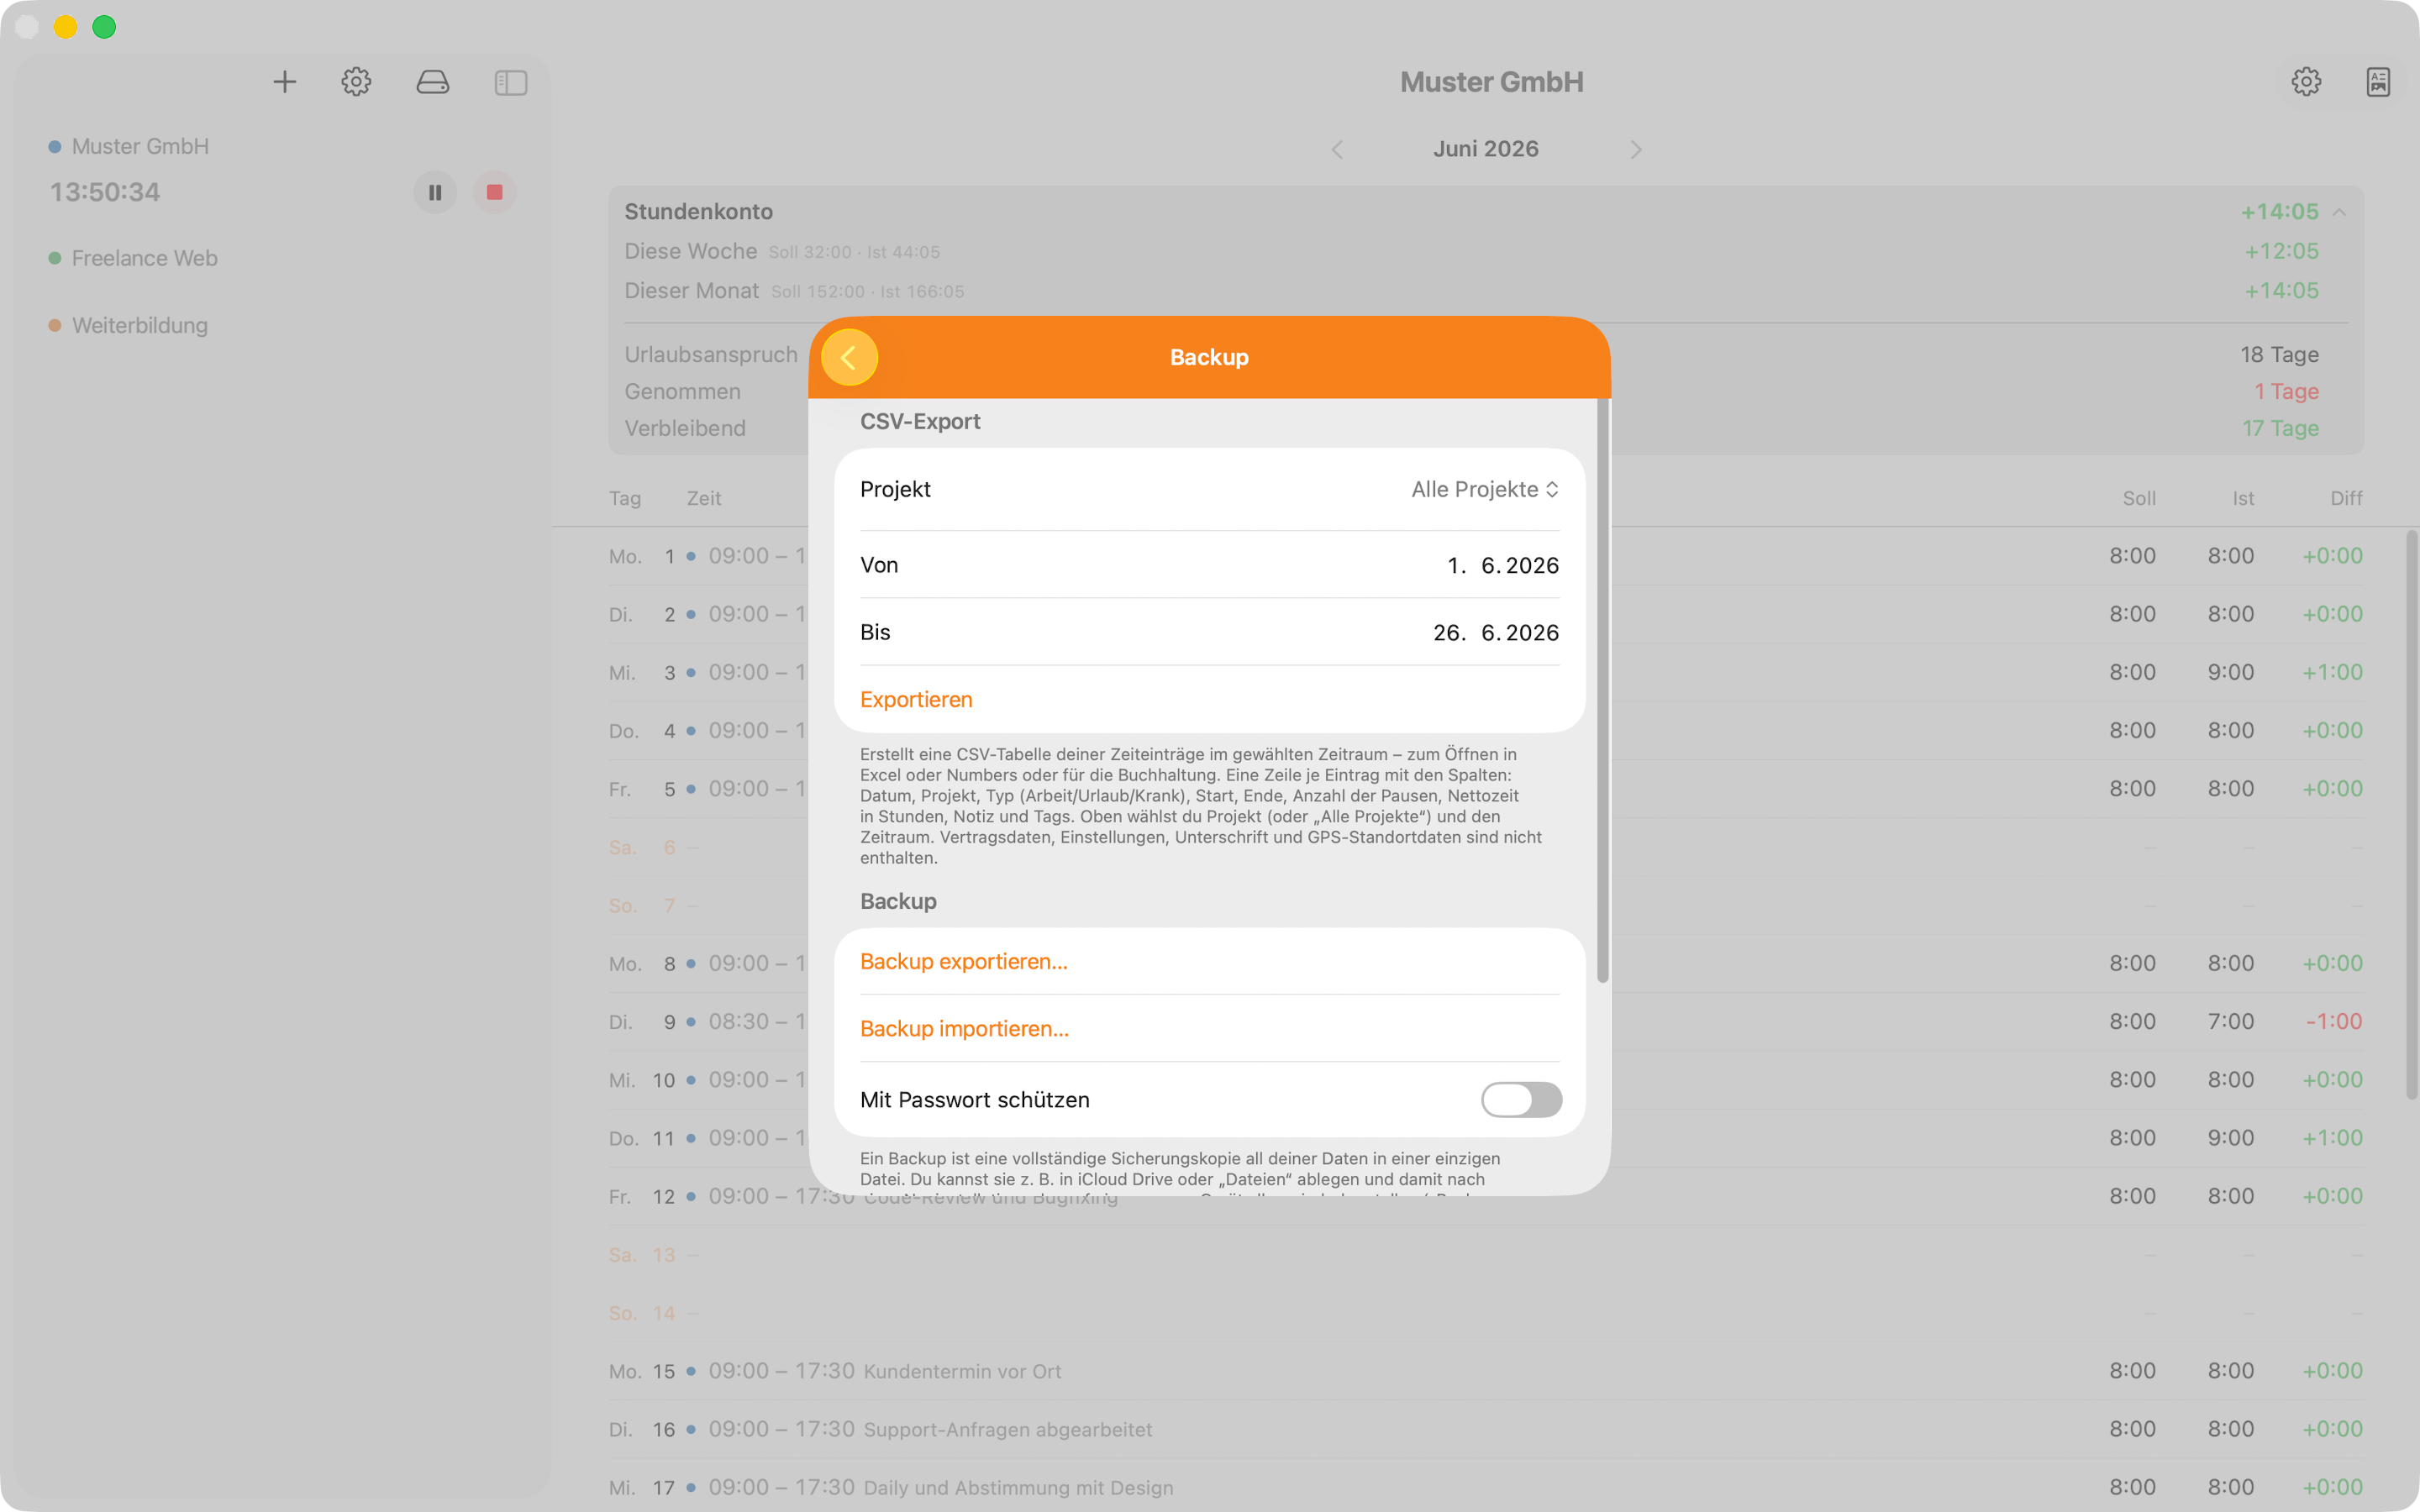
Task: Open the Mi. 17 Daily und Abstimmung entry
Action: click(1486, 1487)
